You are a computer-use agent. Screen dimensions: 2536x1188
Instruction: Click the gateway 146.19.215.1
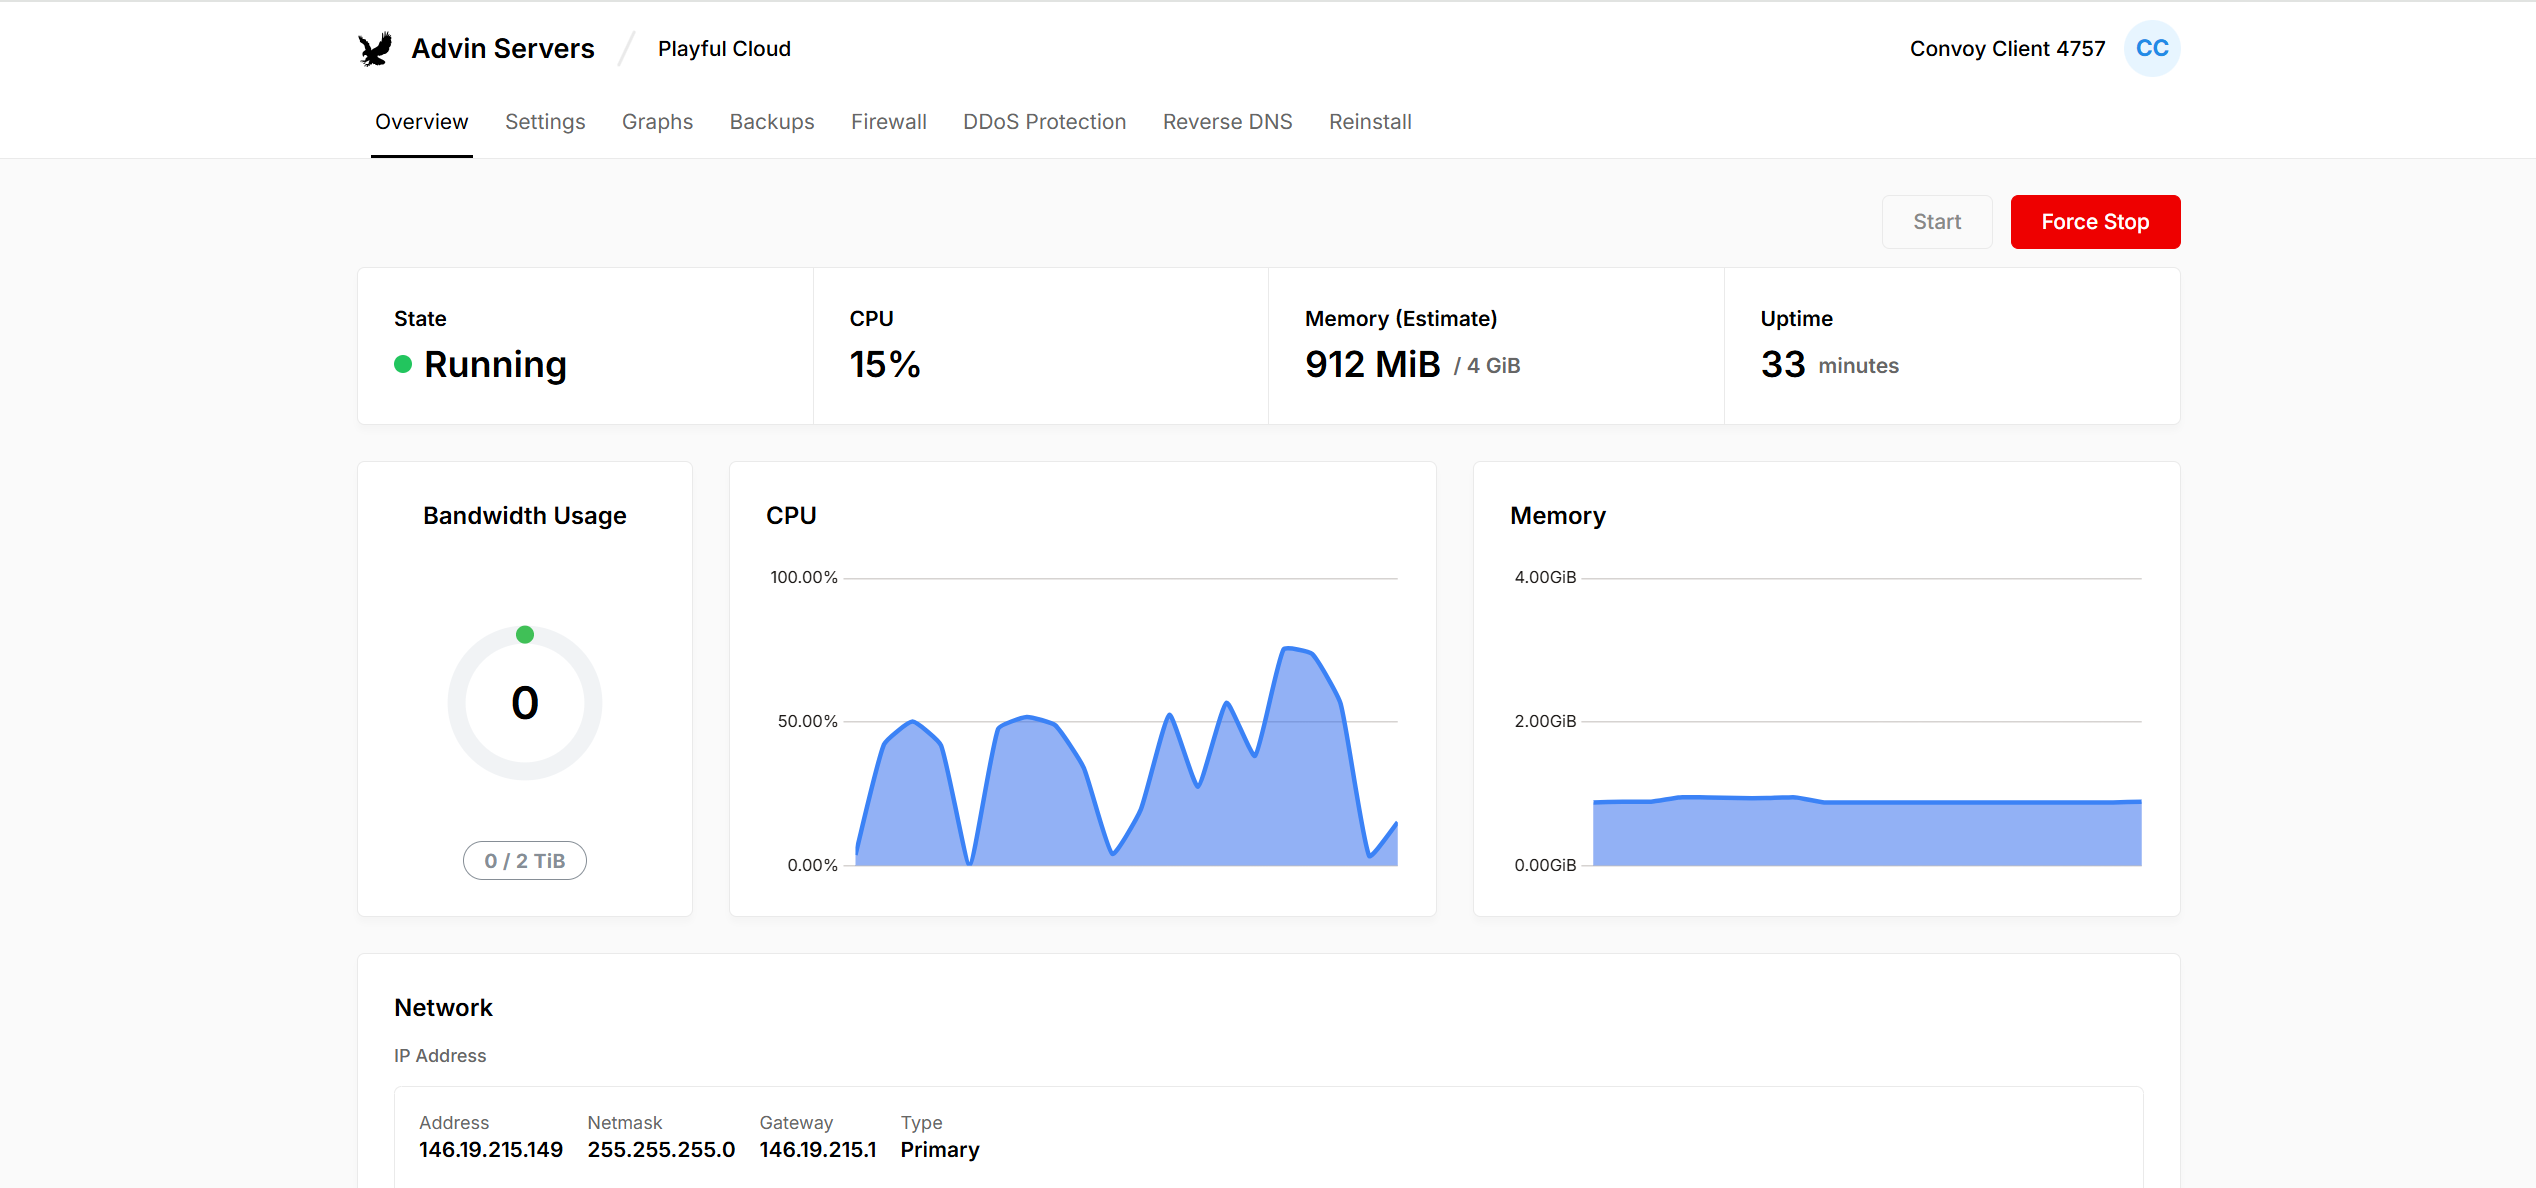(x=818, y=1150)
